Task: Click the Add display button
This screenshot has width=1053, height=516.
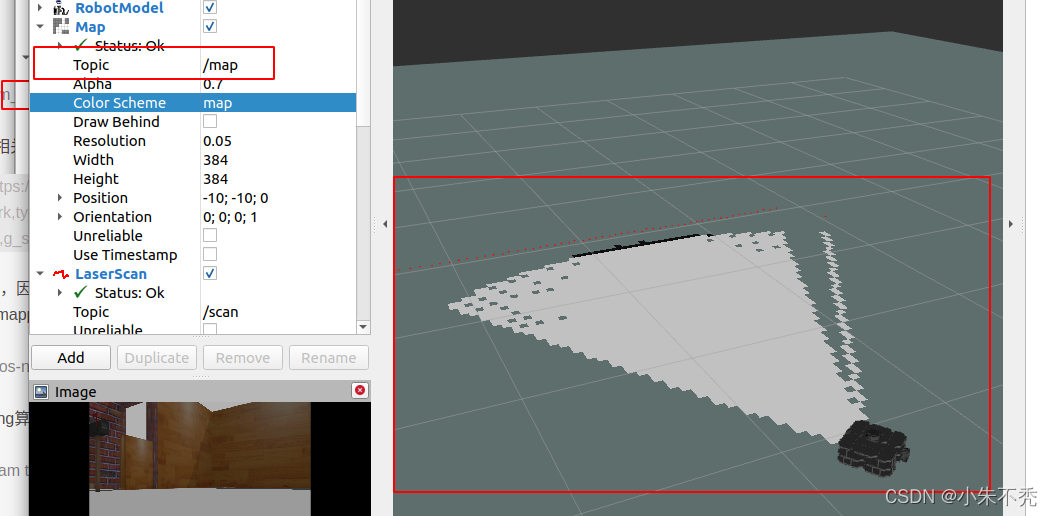Action: pyautogui.click(x=71, y=357)
